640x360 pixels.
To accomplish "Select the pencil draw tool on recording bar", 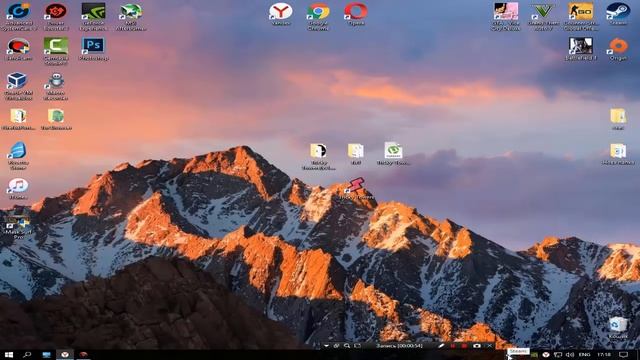I will point(441,346).
